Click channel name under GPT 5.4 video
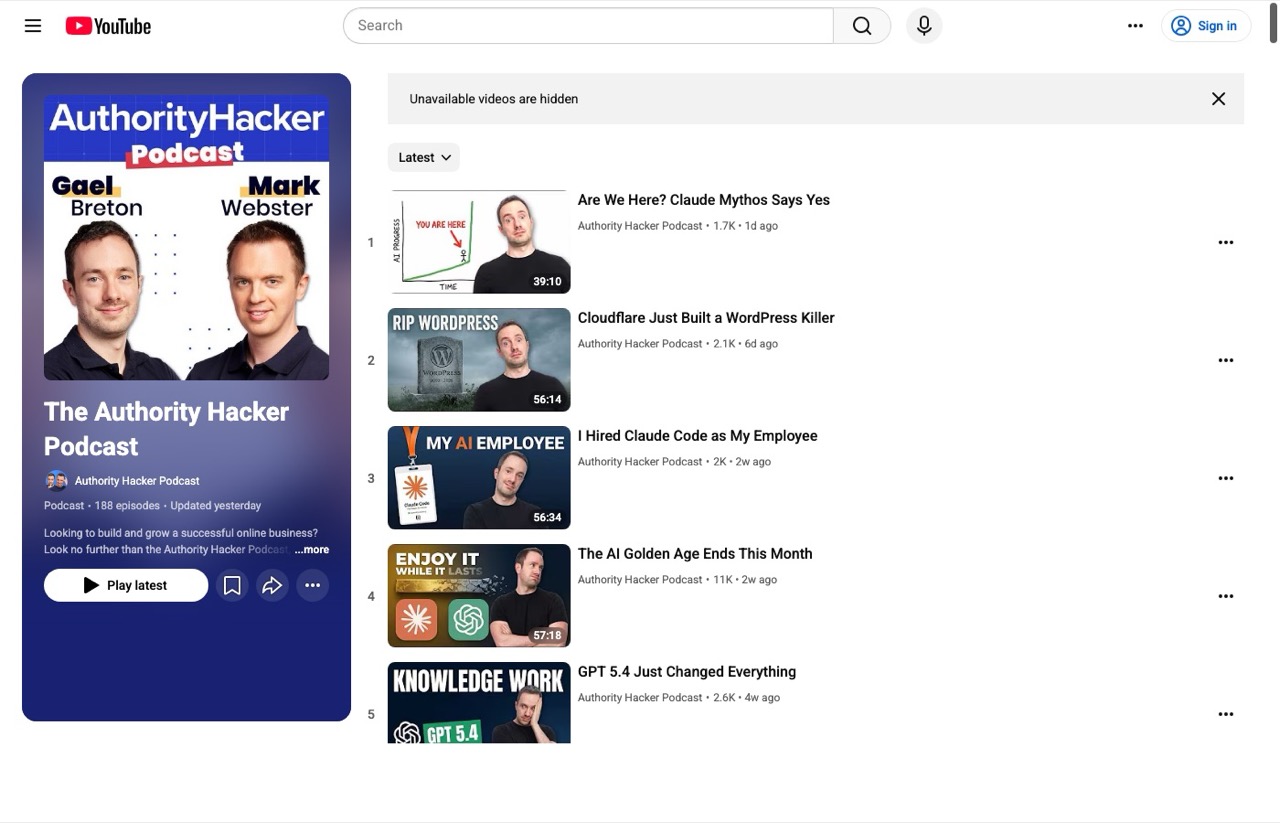Image resolution: width=1280 pixels, height=823 pixels. coord(640,698)
